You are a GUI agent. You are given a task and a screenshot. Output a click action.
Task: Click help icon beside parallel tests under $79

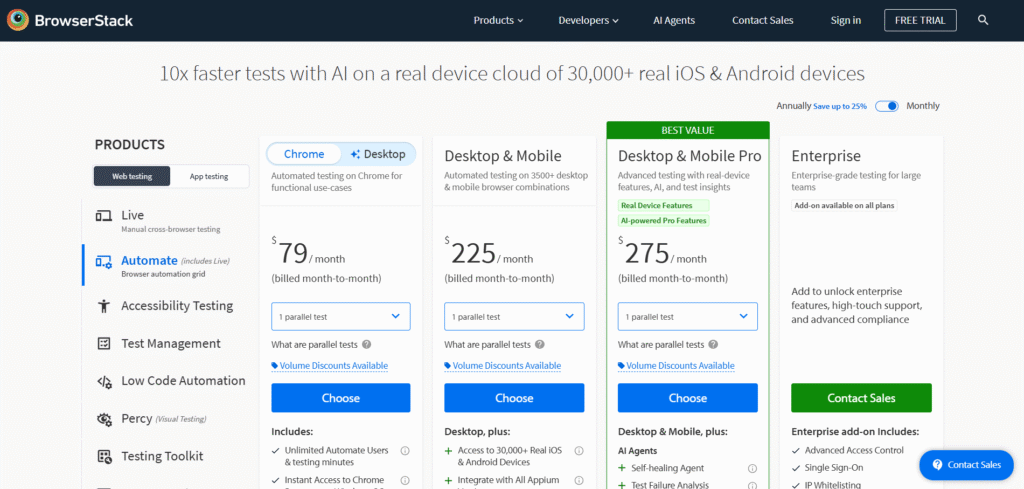tap(366, 345)
